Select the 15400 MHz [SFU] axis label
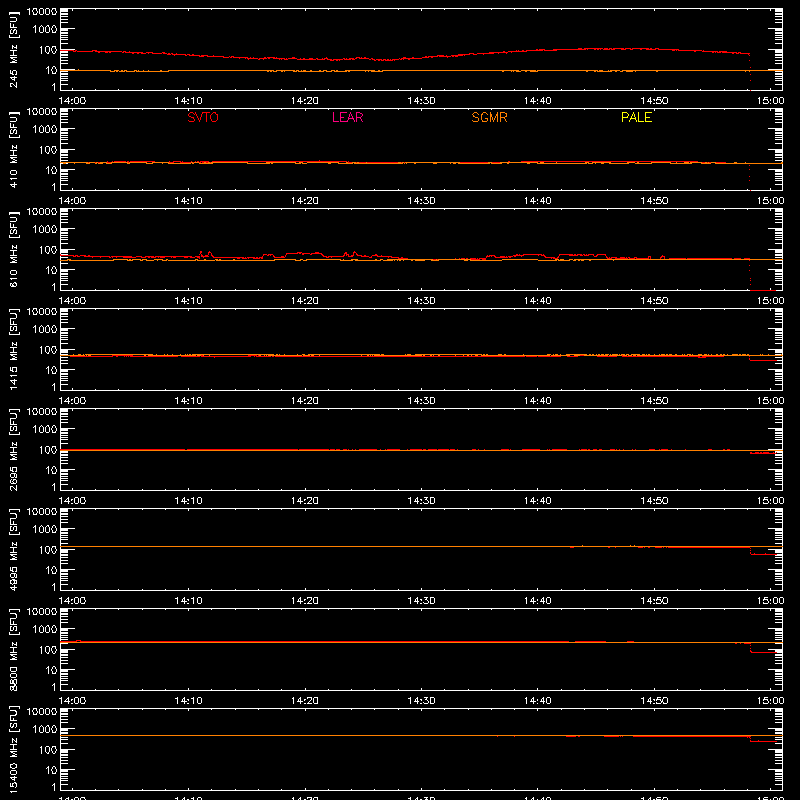 (13, 750)
